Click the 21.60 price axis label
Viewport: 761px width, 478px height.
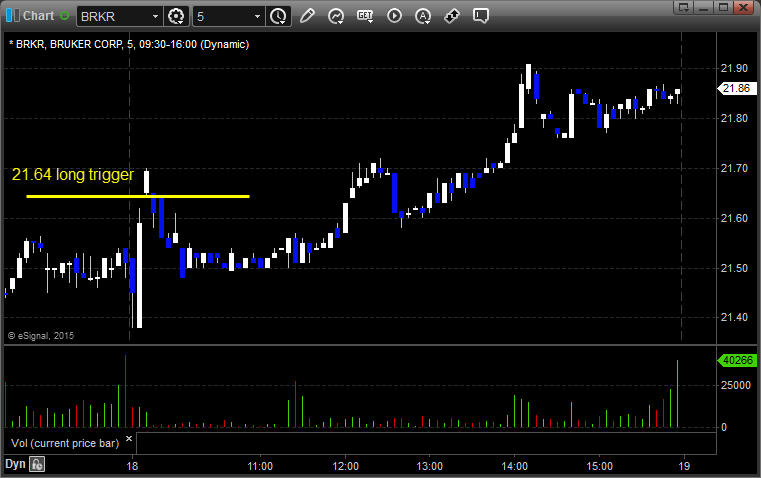pos(734,218)
